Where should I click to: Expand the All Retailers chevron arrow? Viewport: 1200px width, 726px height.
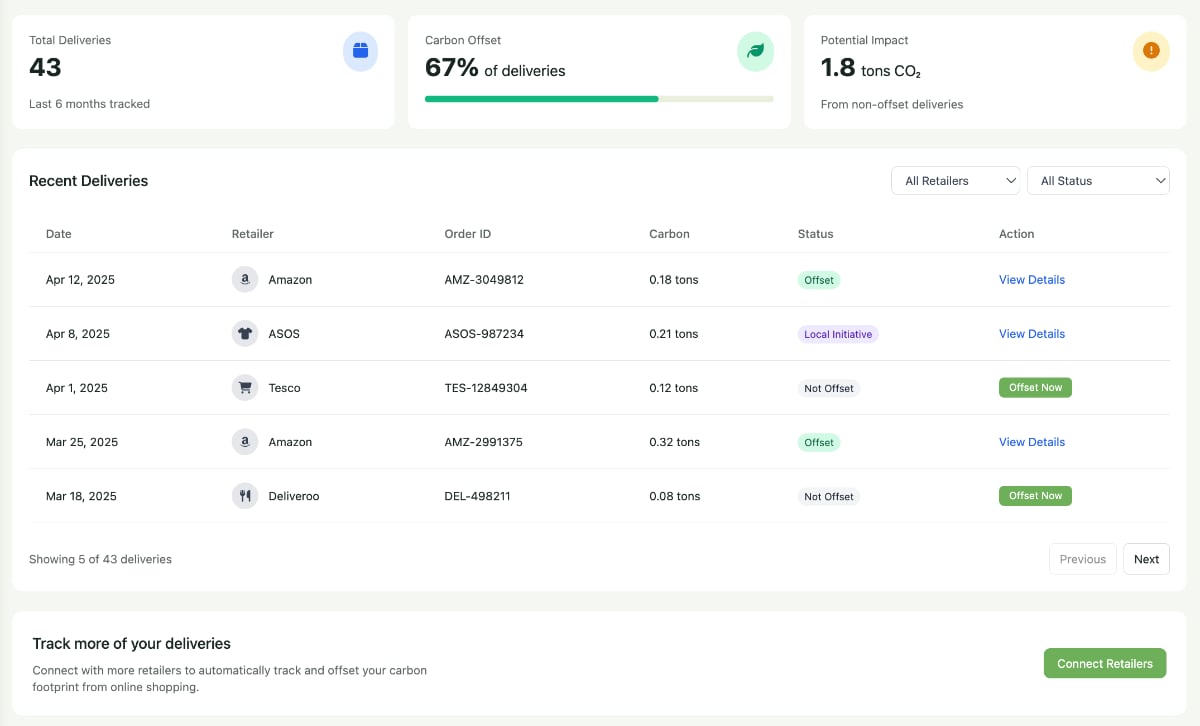[x=1011, y=180]
